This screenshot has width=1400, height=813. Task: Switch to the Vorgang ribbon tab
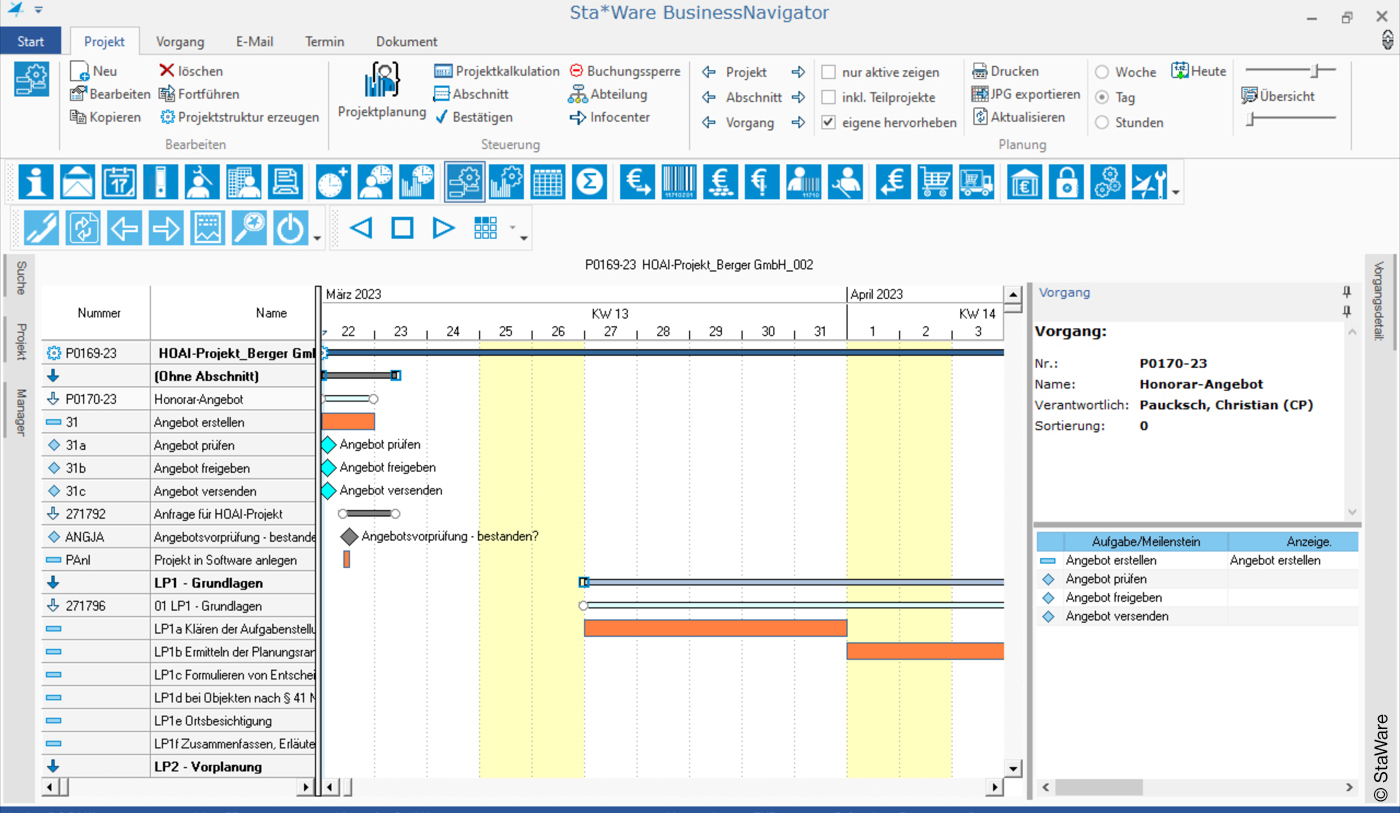(x=180, y=42)
